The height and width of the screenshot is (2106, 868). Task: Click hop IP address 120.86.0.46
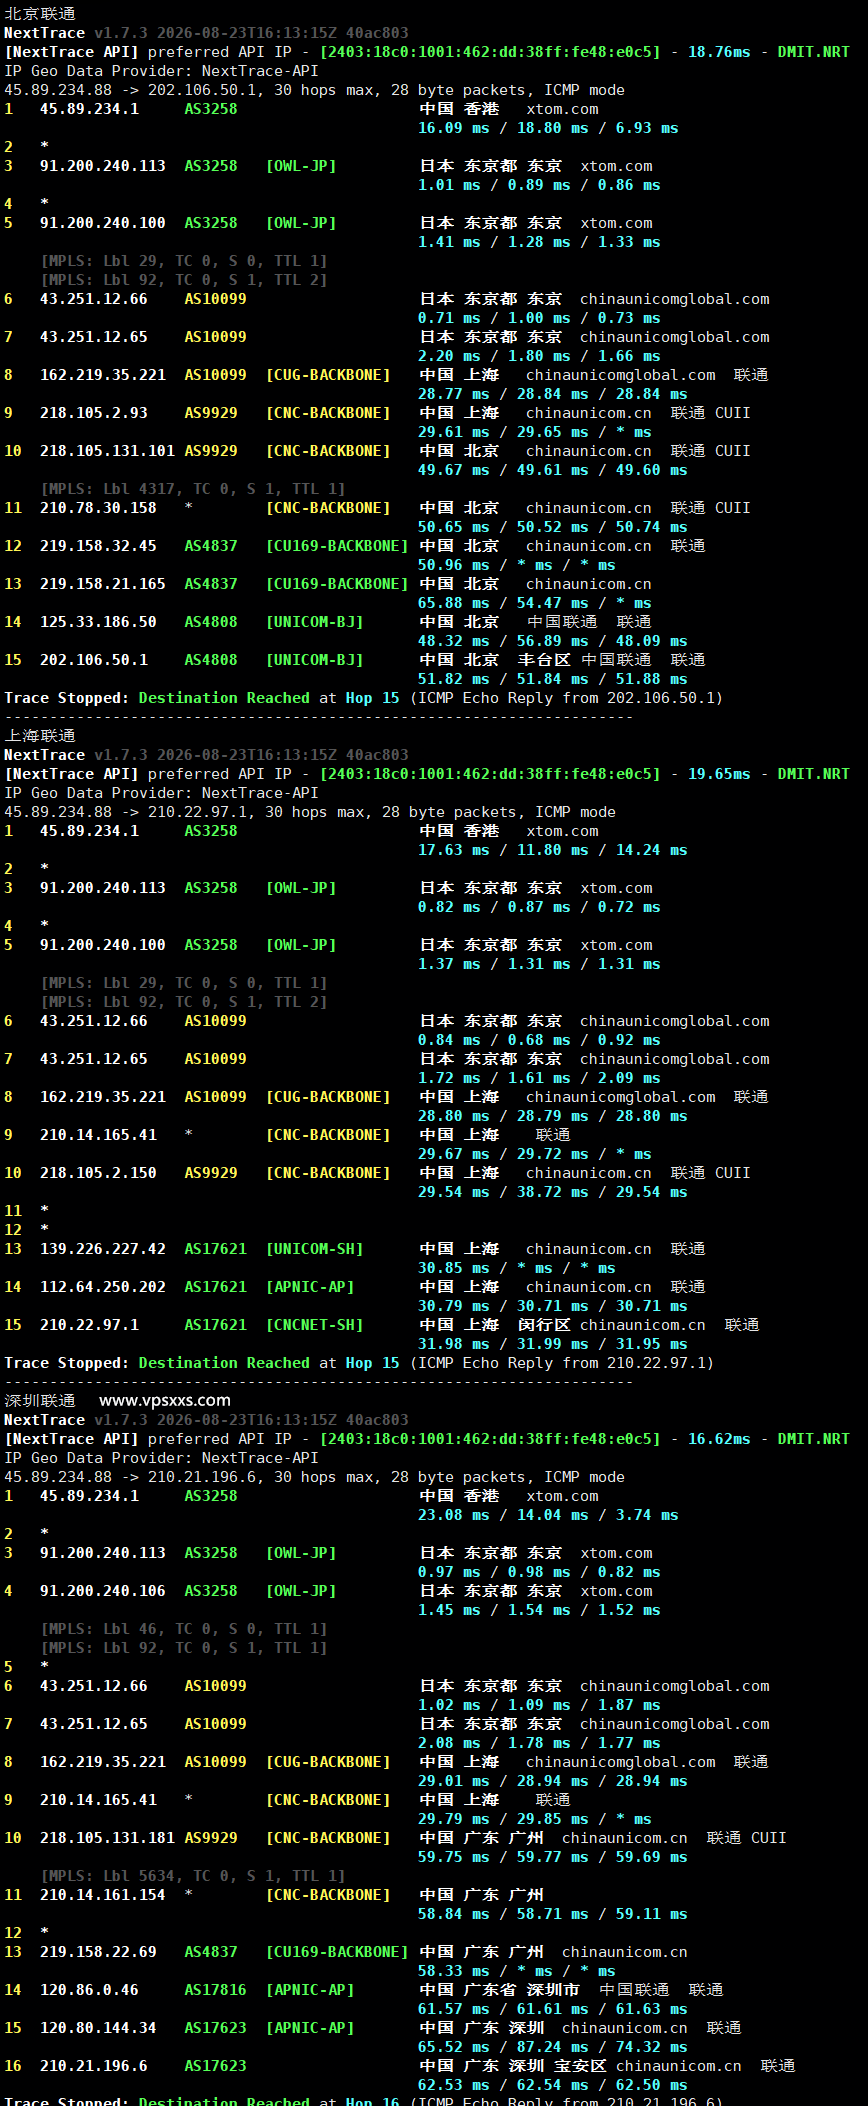[x=89, y=1990]
